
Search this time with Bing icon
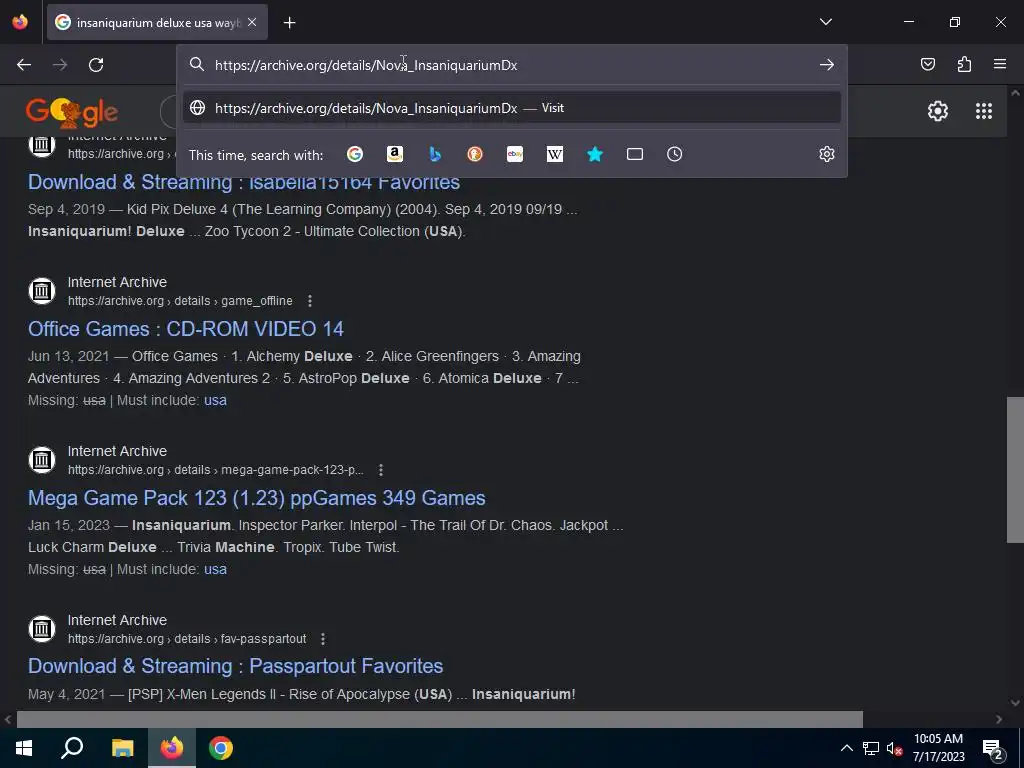(x=435, y=154)
